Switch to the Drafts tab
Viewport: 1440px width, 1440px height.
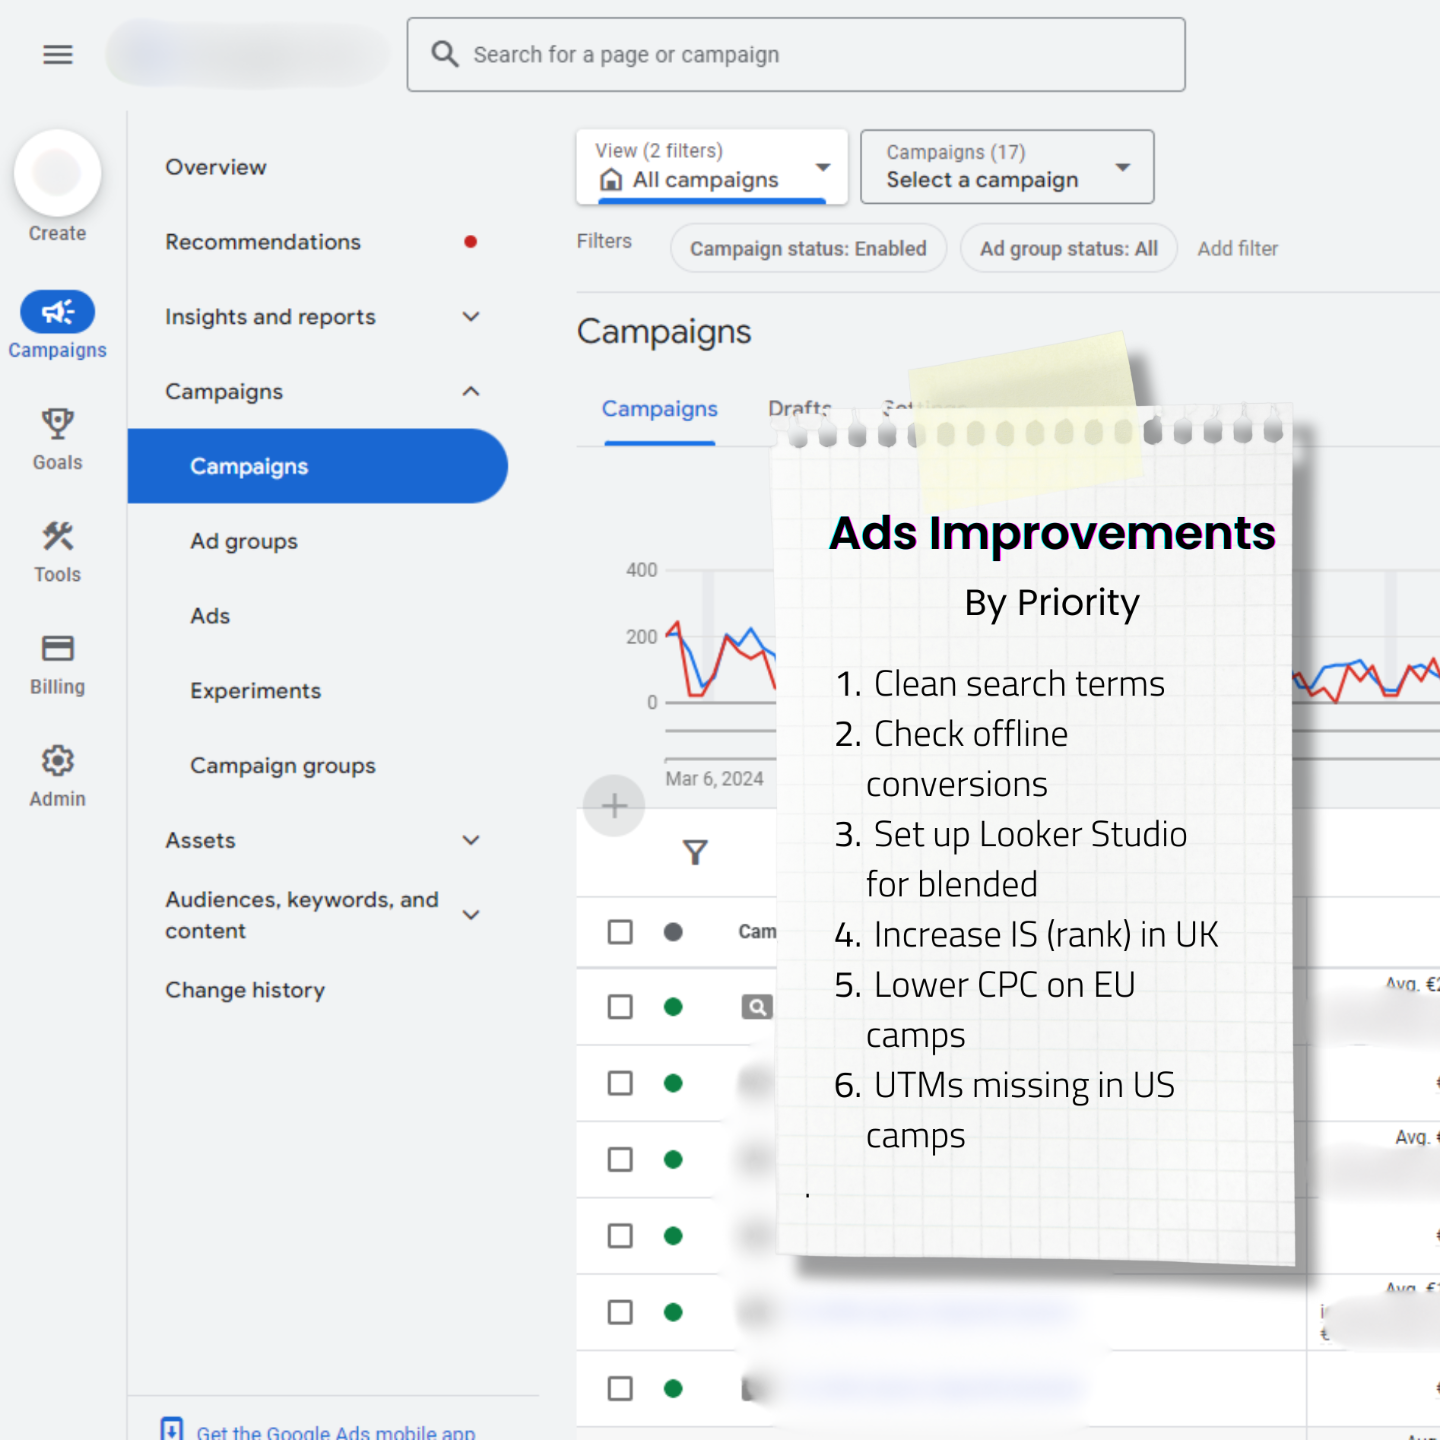pos(800,409)
